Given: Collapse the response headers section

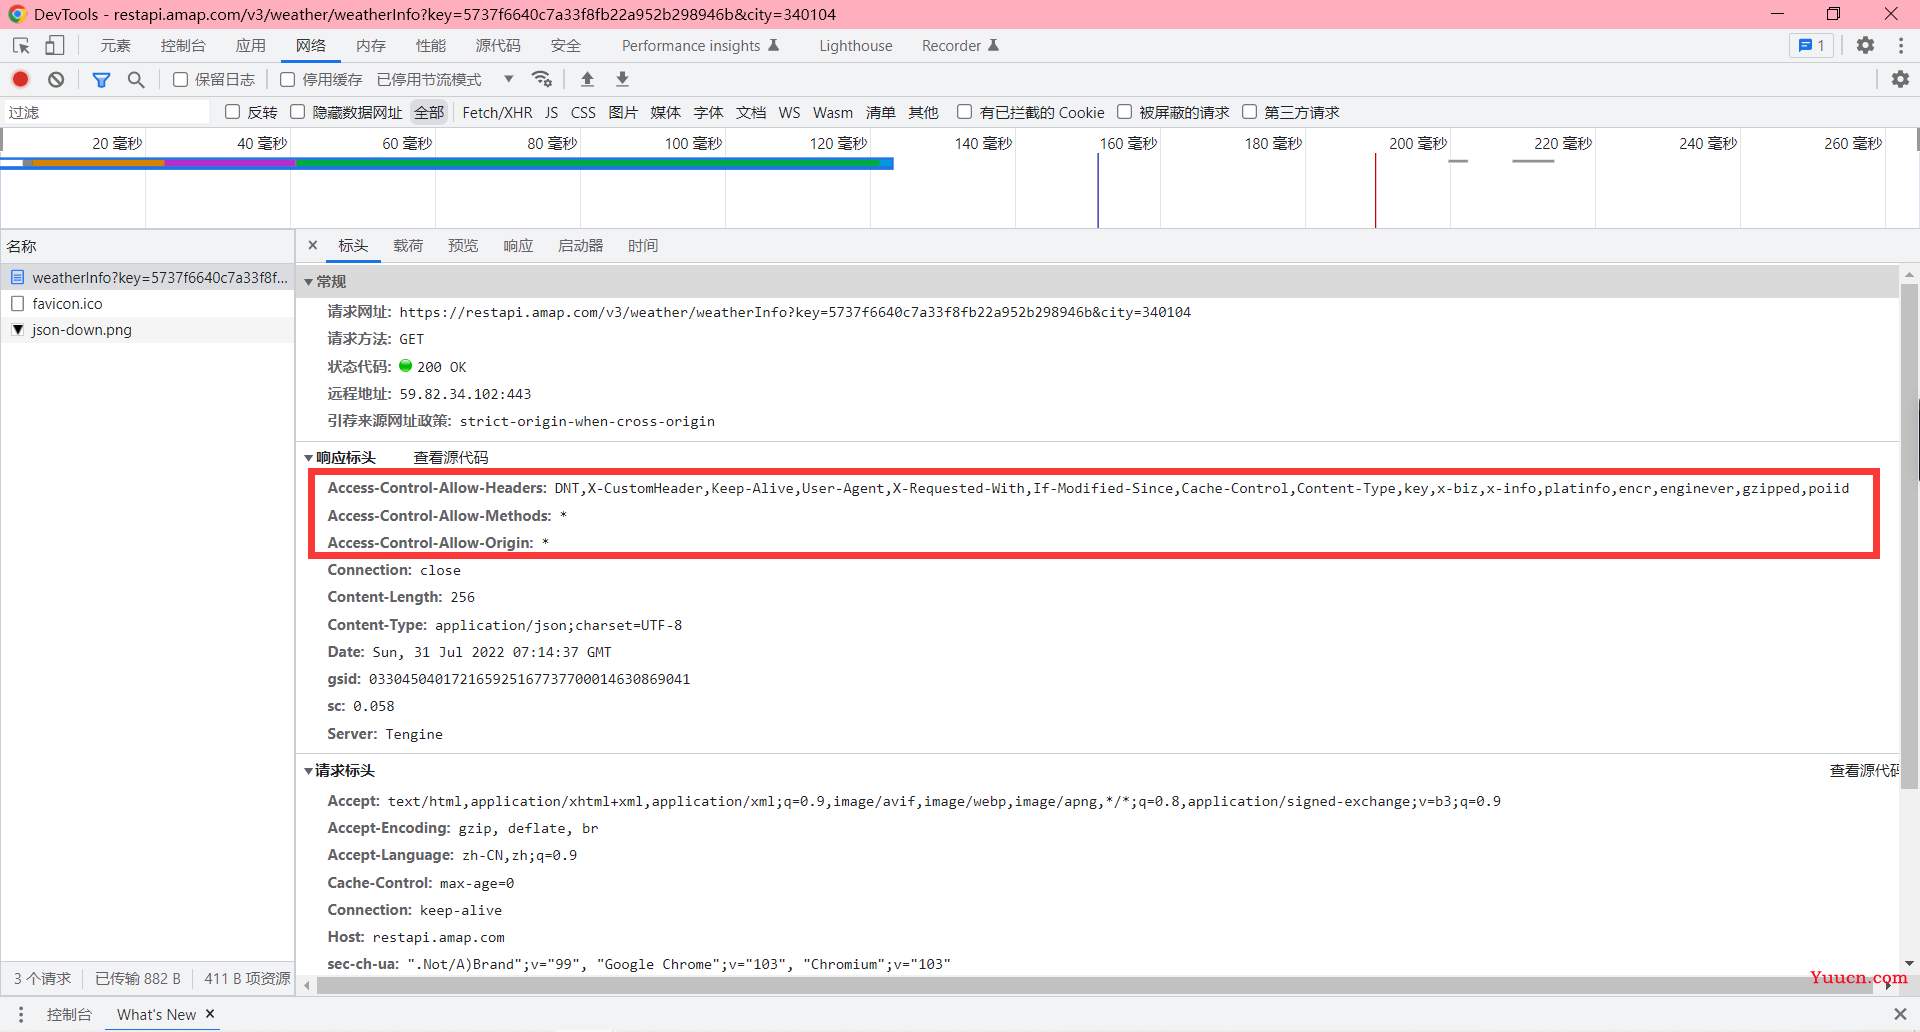Looking at the screenshot, I should click(x=309, y=458).
